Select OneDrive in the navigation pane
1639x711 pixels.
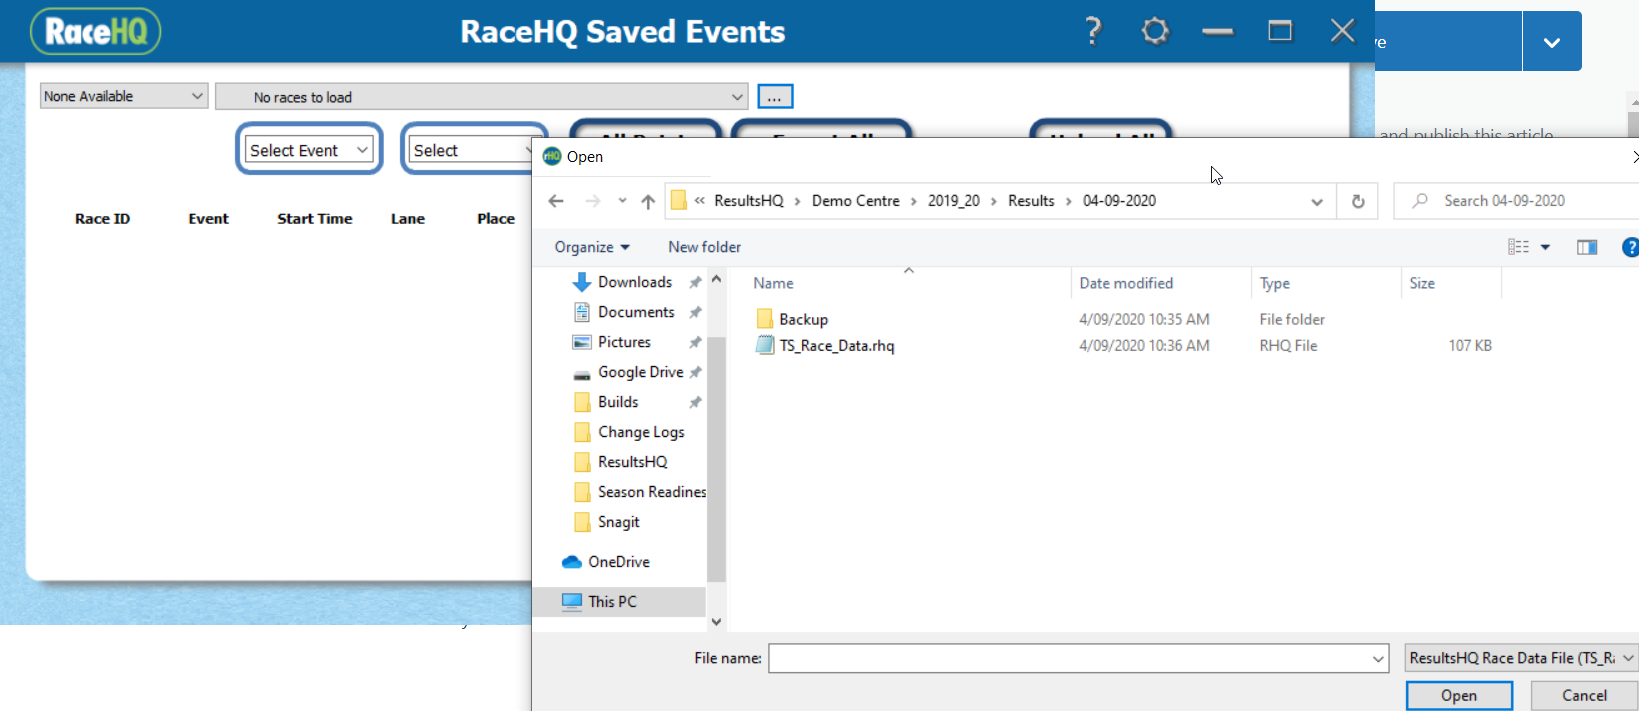click(x=618, y=562)
